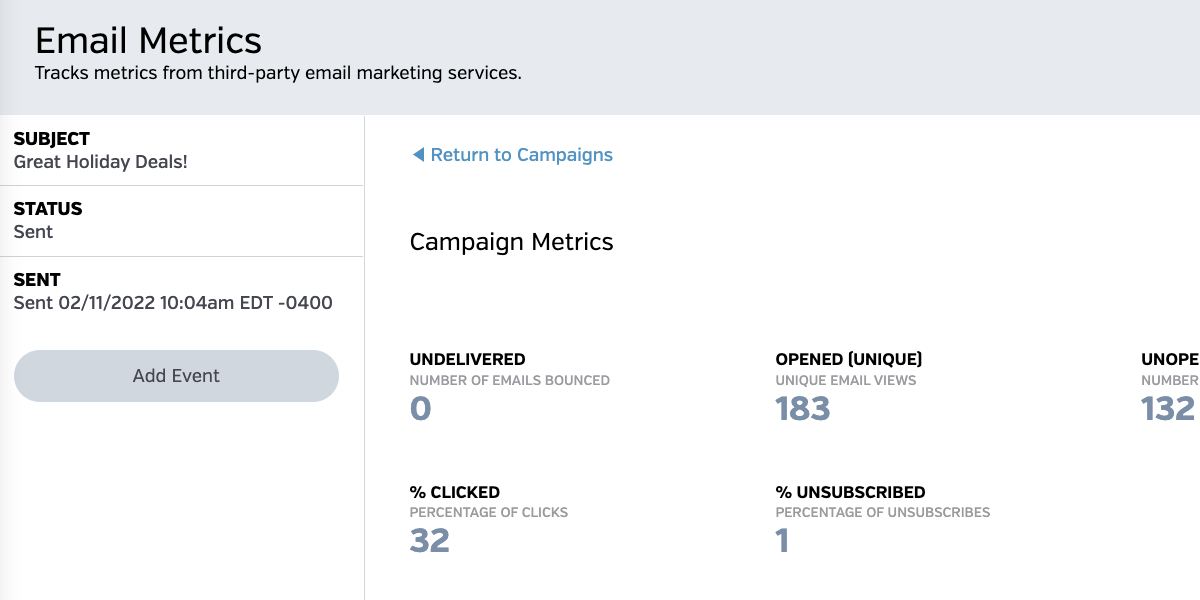The height and width of the screenshot is (600, 1200).
Task: Click the Email Metrics page title
Action: [x=148, y=41]
